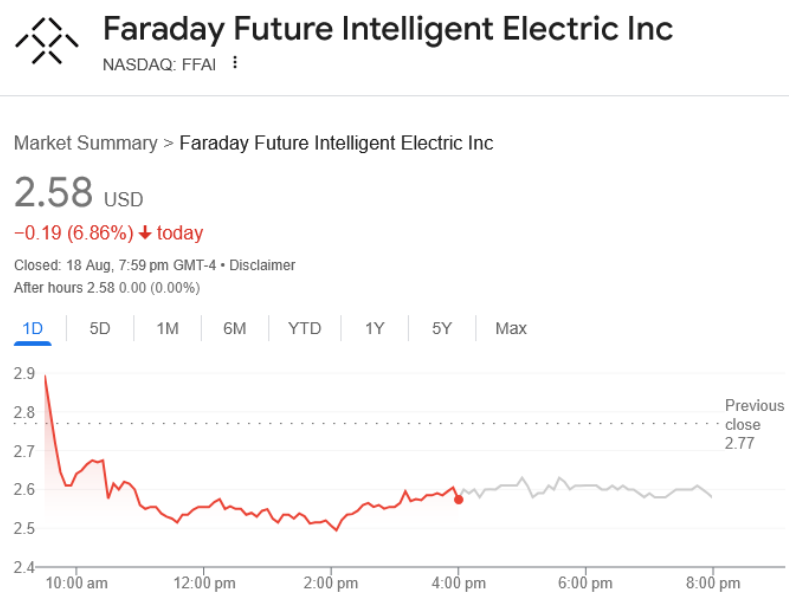Select the 6M range tab
The image size is (789, 597).
pyautogui.click(x=234, y=328)
